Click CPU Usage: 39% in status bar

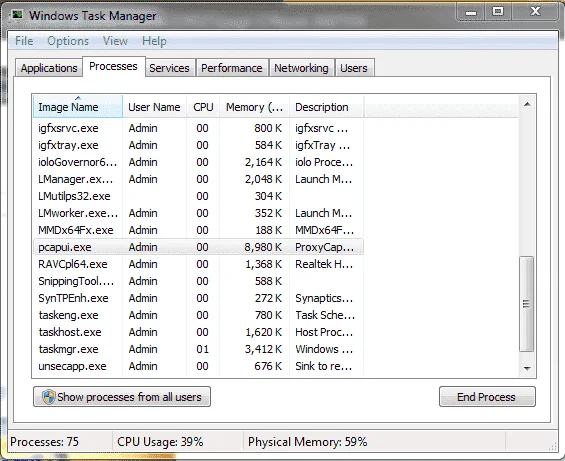[x=160, y=442]
